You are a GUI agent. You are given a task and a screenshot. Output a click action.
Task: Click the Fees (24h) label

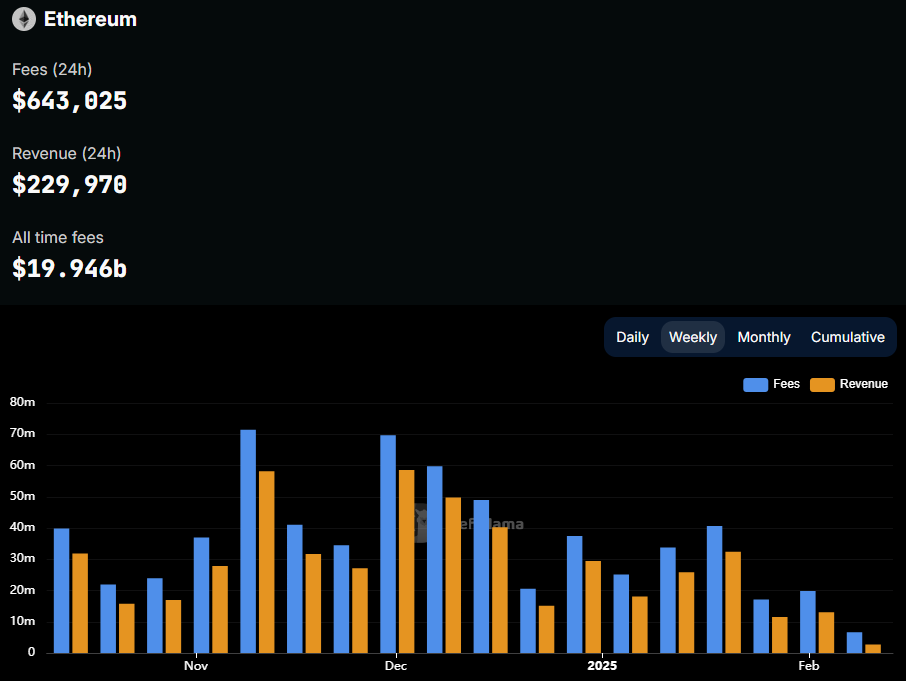[52, 70]
